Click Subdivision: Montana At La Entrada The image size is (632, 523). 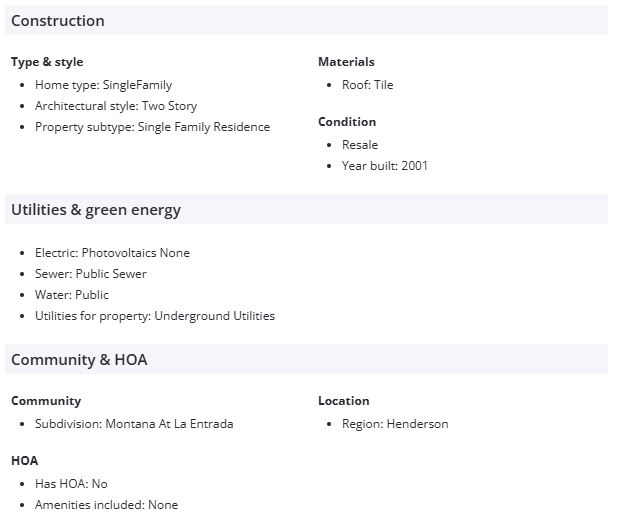pos(134,424)
